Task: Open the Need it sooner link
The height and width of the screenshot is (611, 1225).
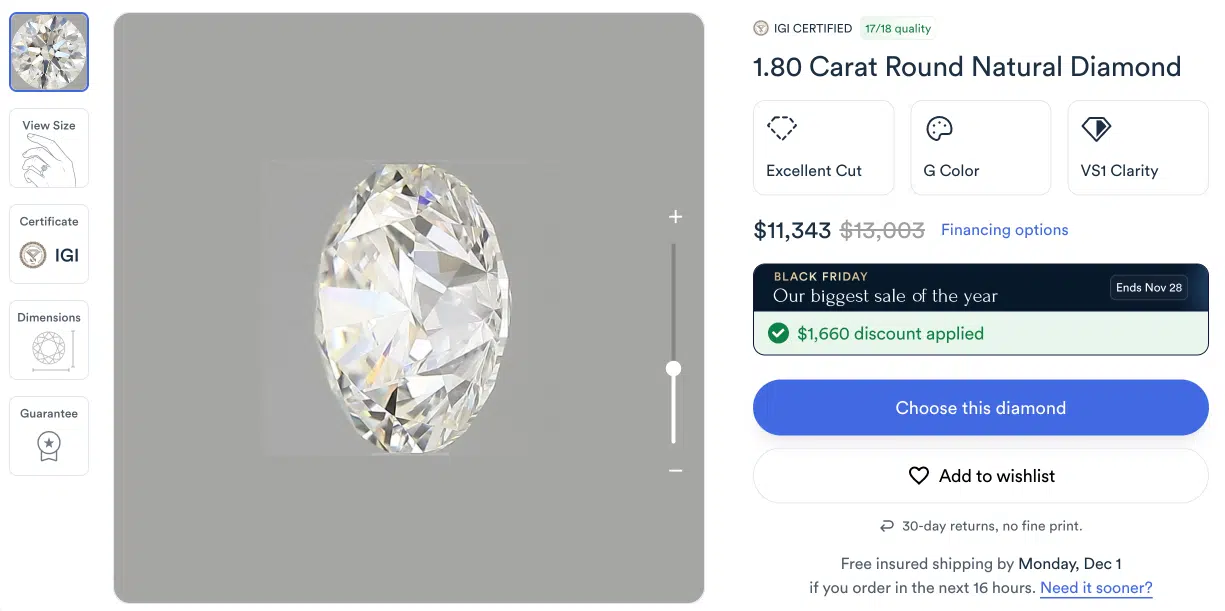Action: [x=1096, y=587]
